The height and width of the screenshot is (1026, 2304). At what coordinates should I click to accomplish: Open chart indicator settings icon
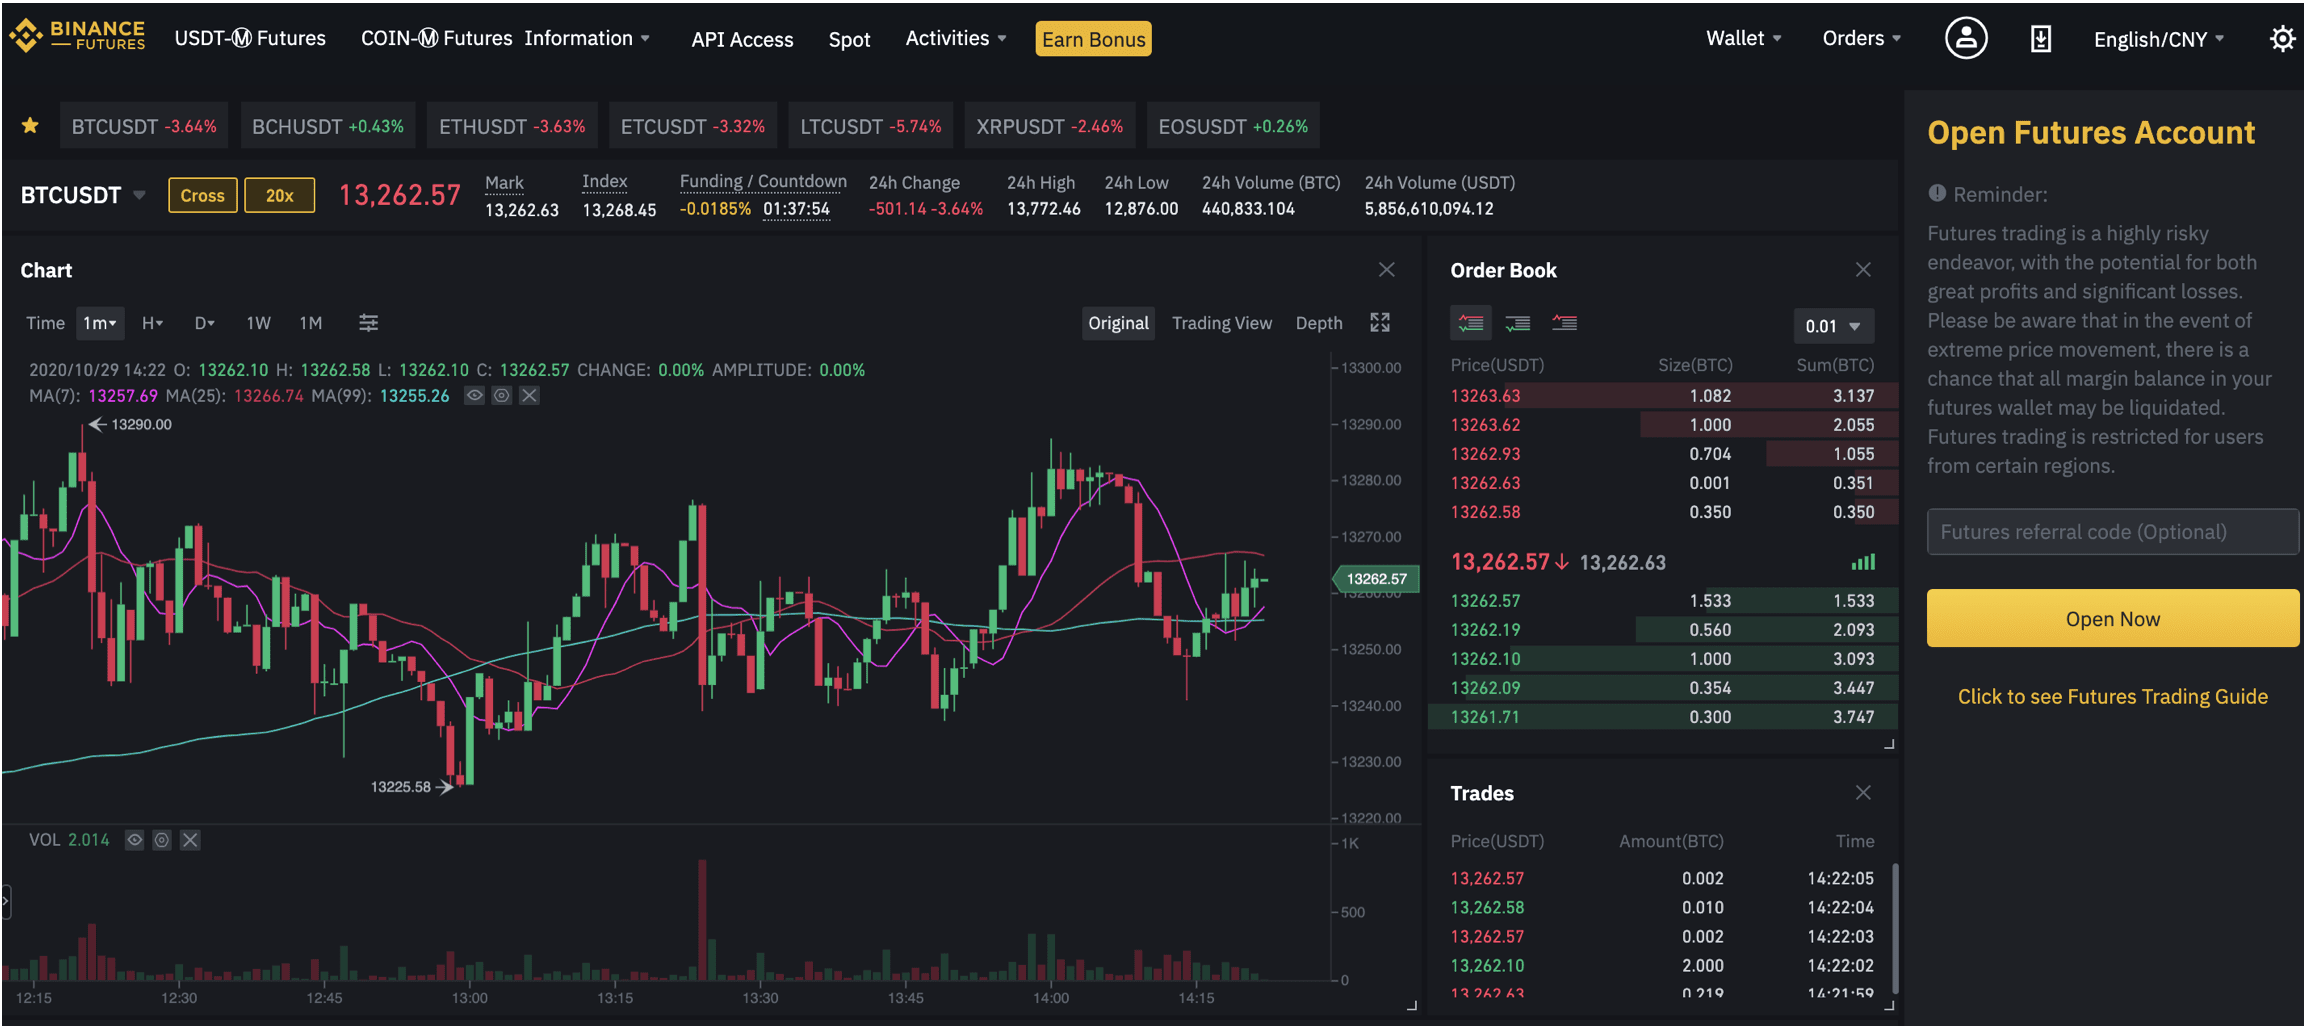tap(368, 323)
